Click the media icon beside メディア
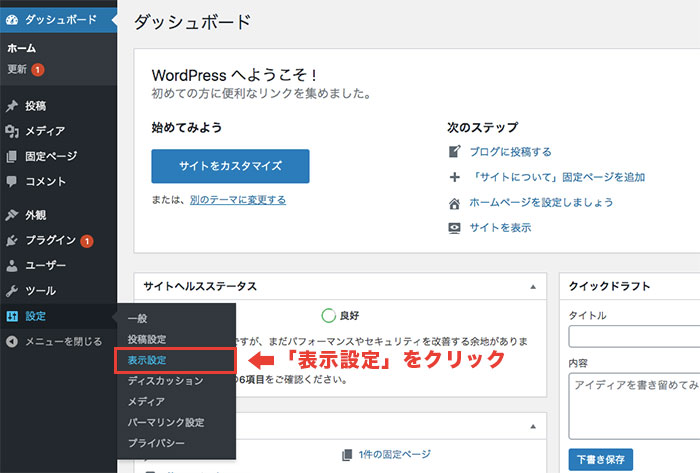Viewport: 700px width, 473px height. pyautogui.click(x=12, y=131)
